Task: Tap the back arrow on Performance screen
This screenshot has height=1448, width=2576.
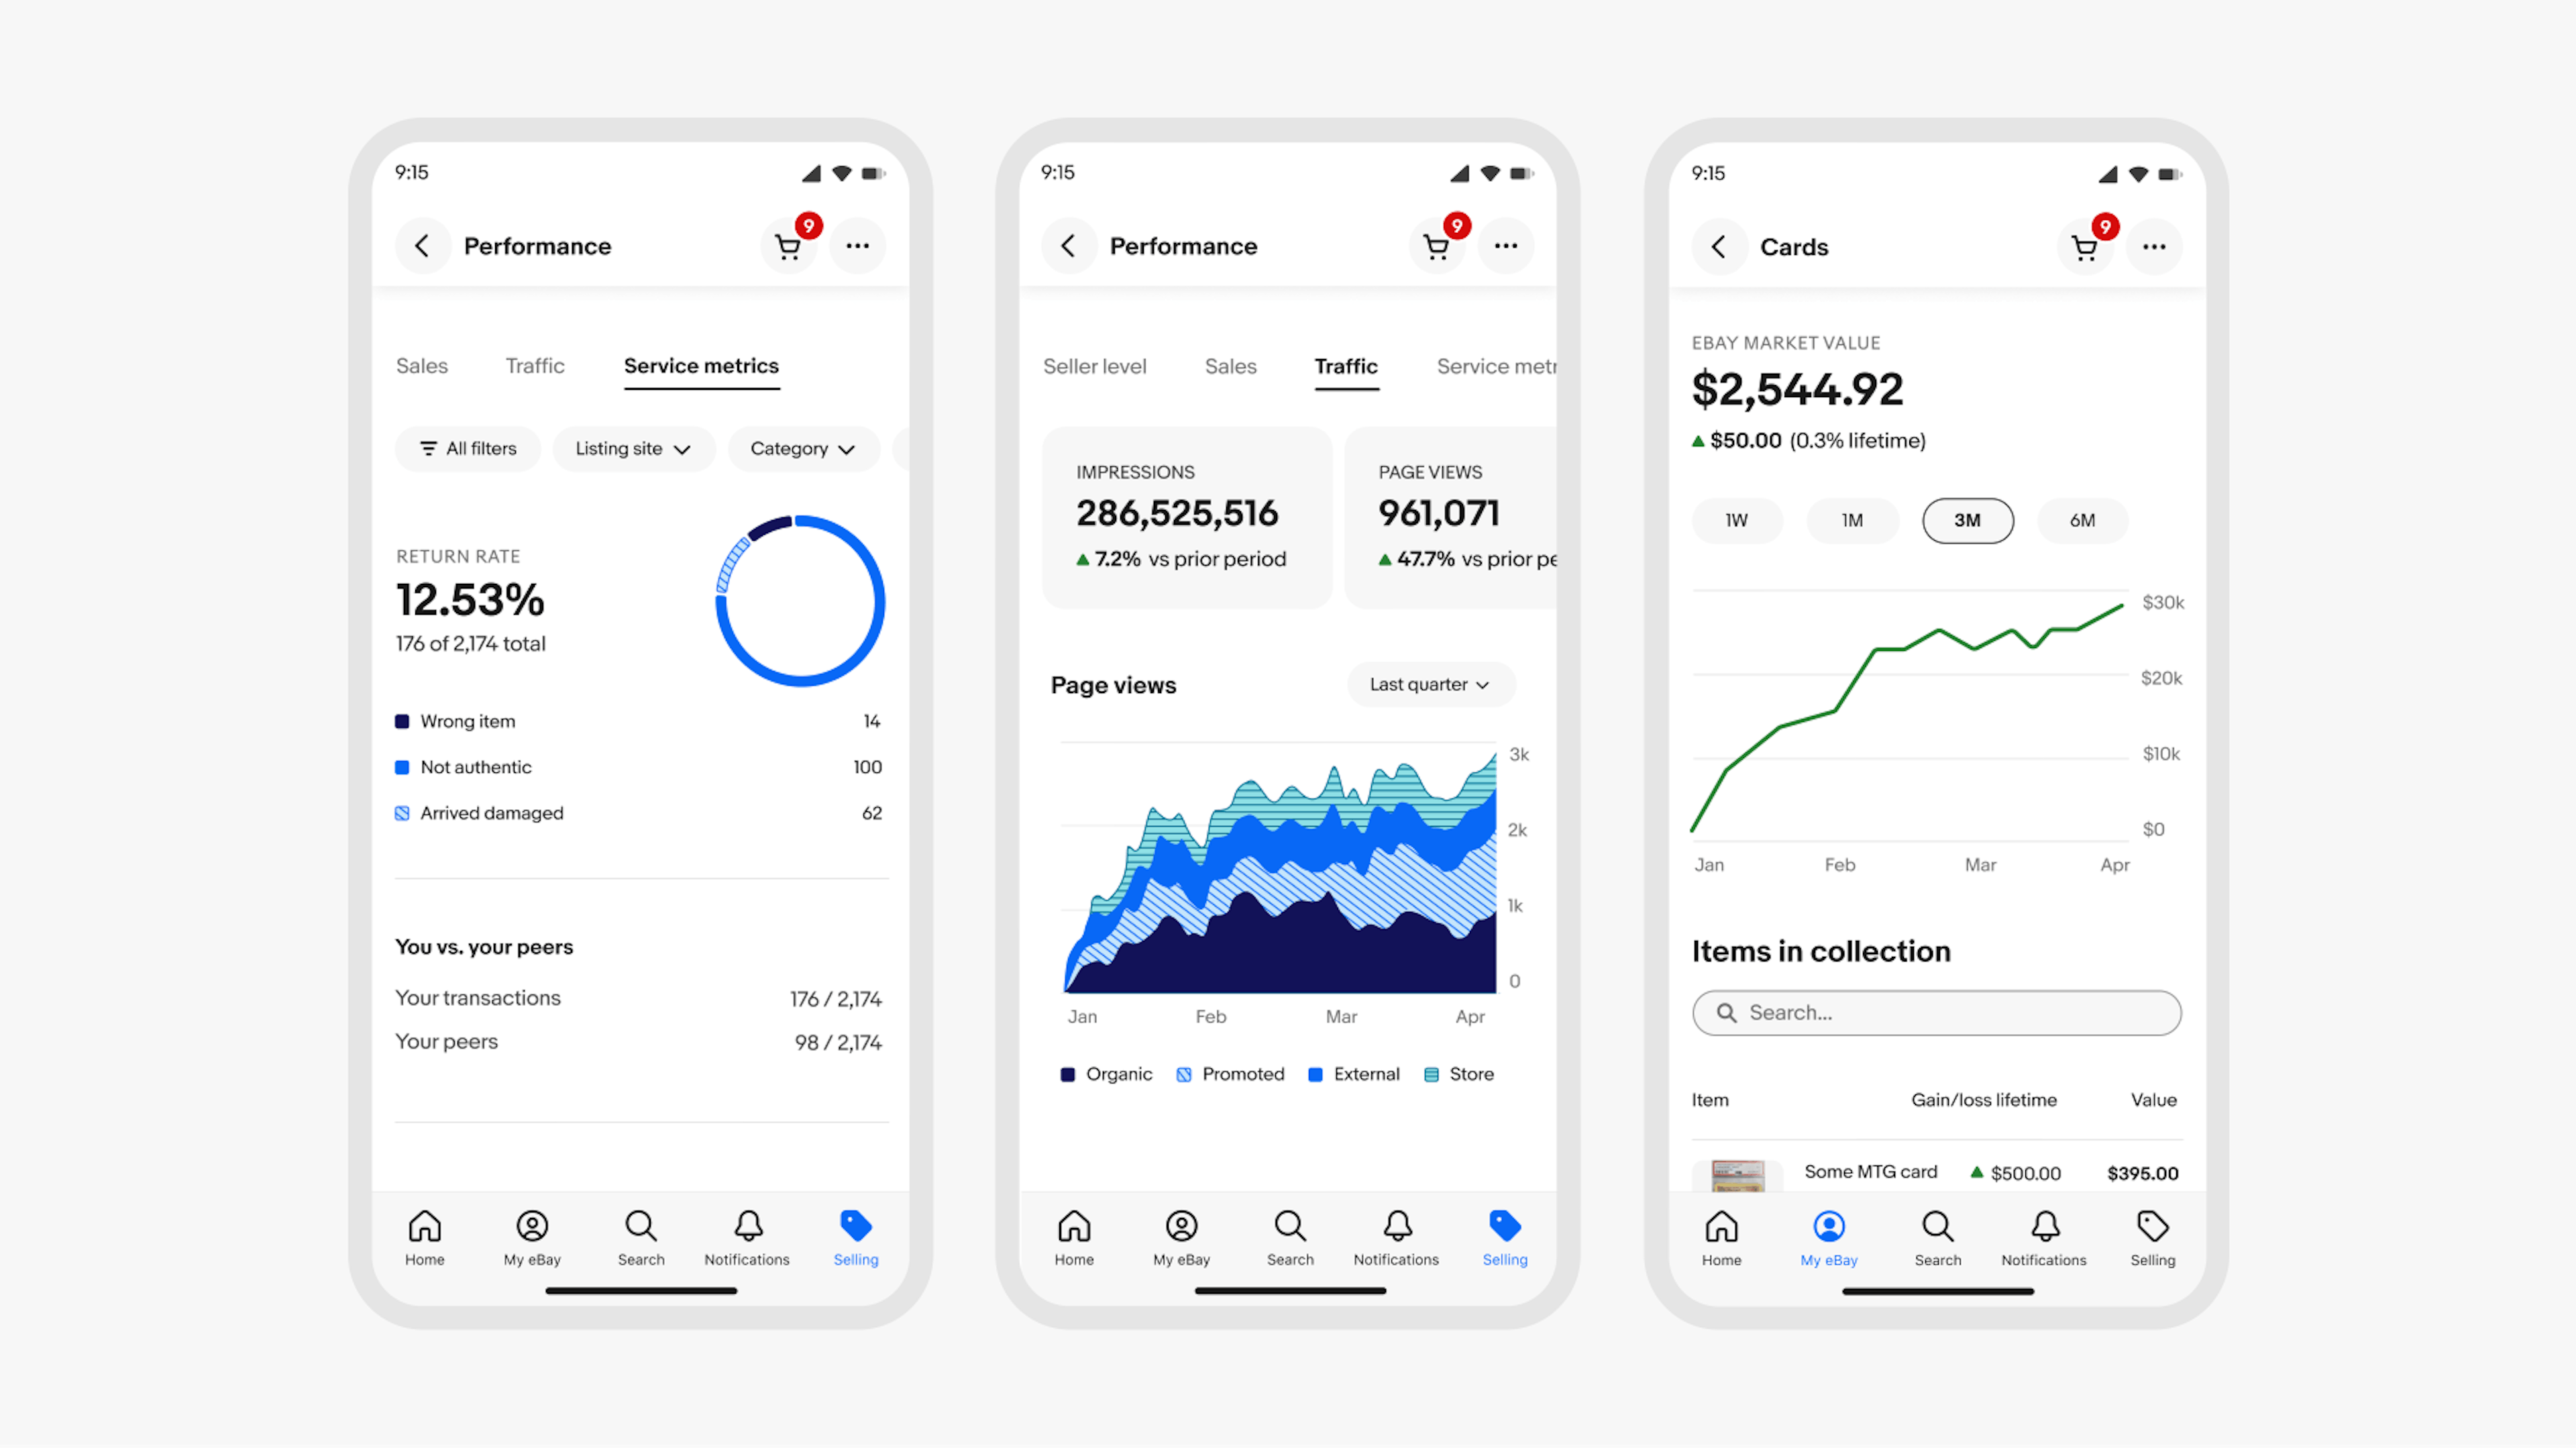Action: (421, 244)
